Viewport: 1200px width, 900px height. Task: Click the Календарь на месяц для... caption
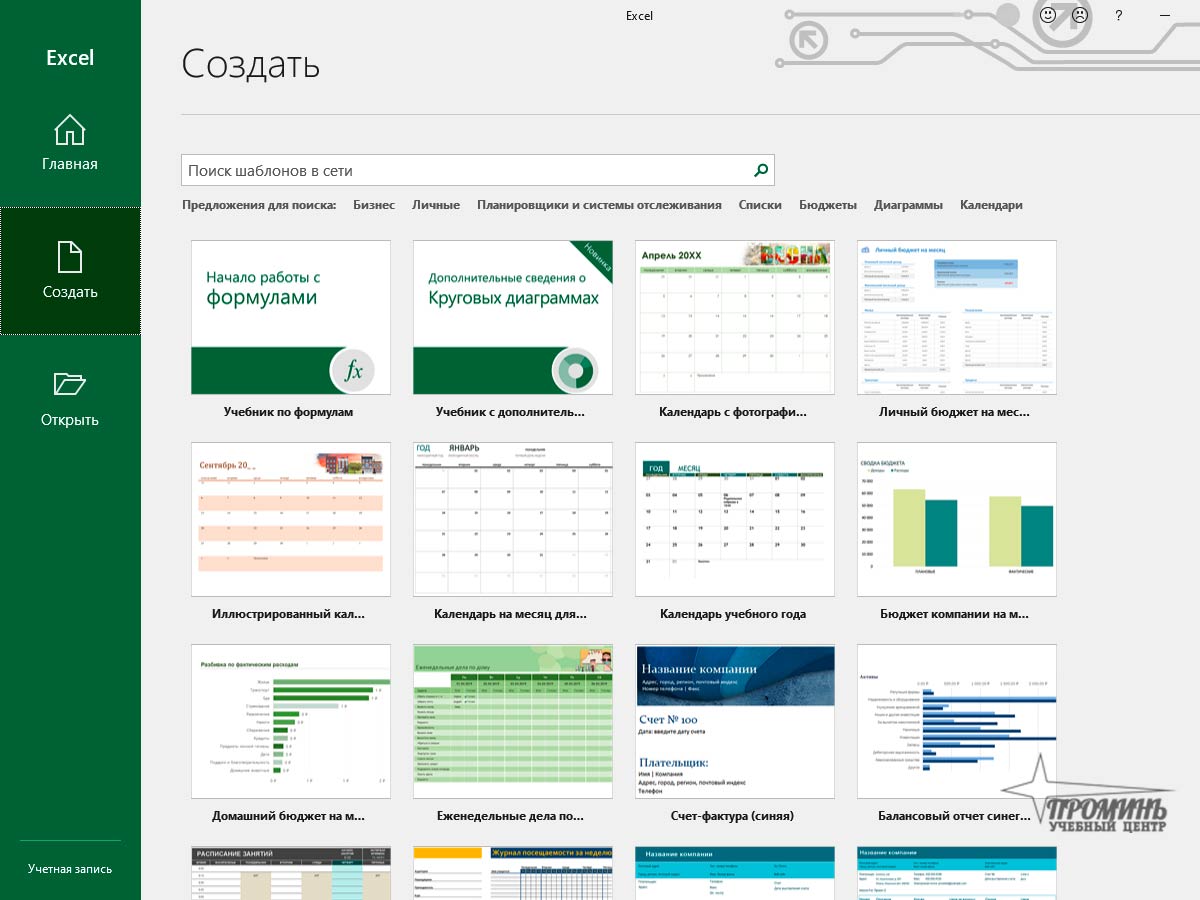(x=510, y=614)
